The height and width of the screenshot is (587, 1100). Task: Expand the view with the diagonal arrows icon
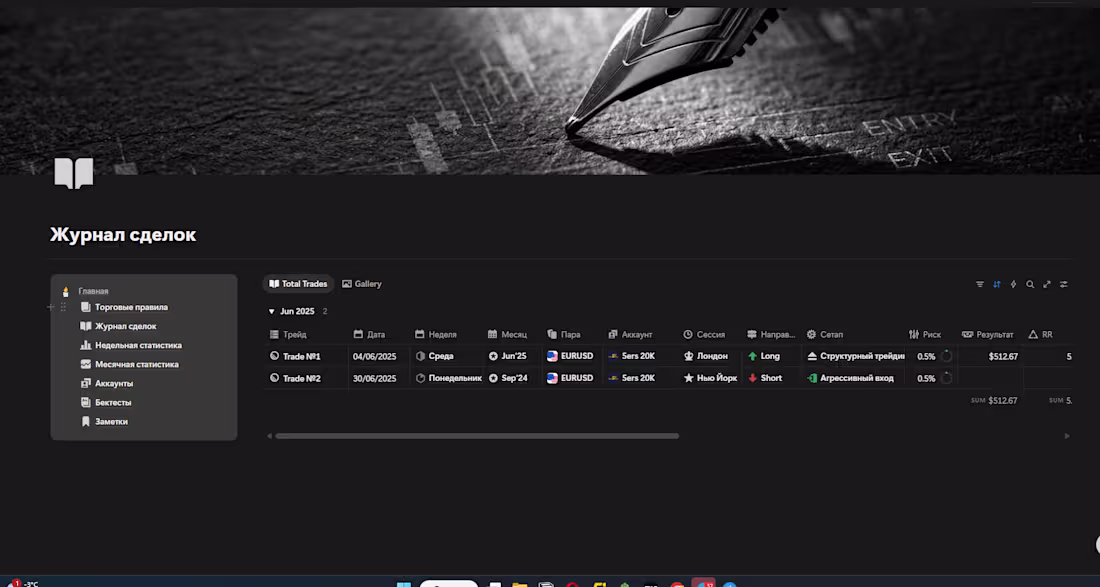click(1046, 283)
